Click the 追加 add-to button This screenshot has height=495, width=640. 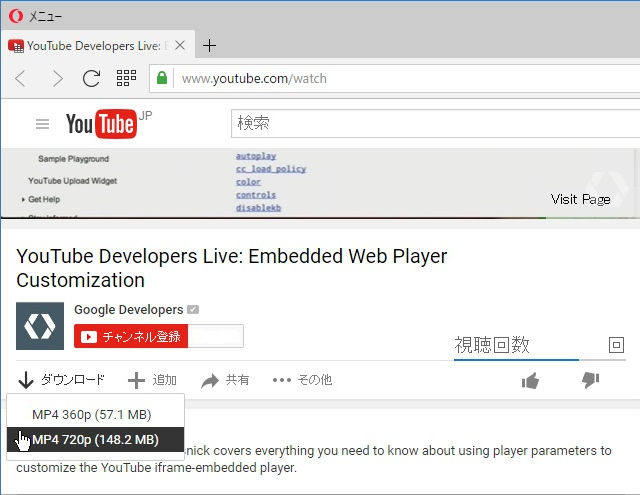[152, 380]
